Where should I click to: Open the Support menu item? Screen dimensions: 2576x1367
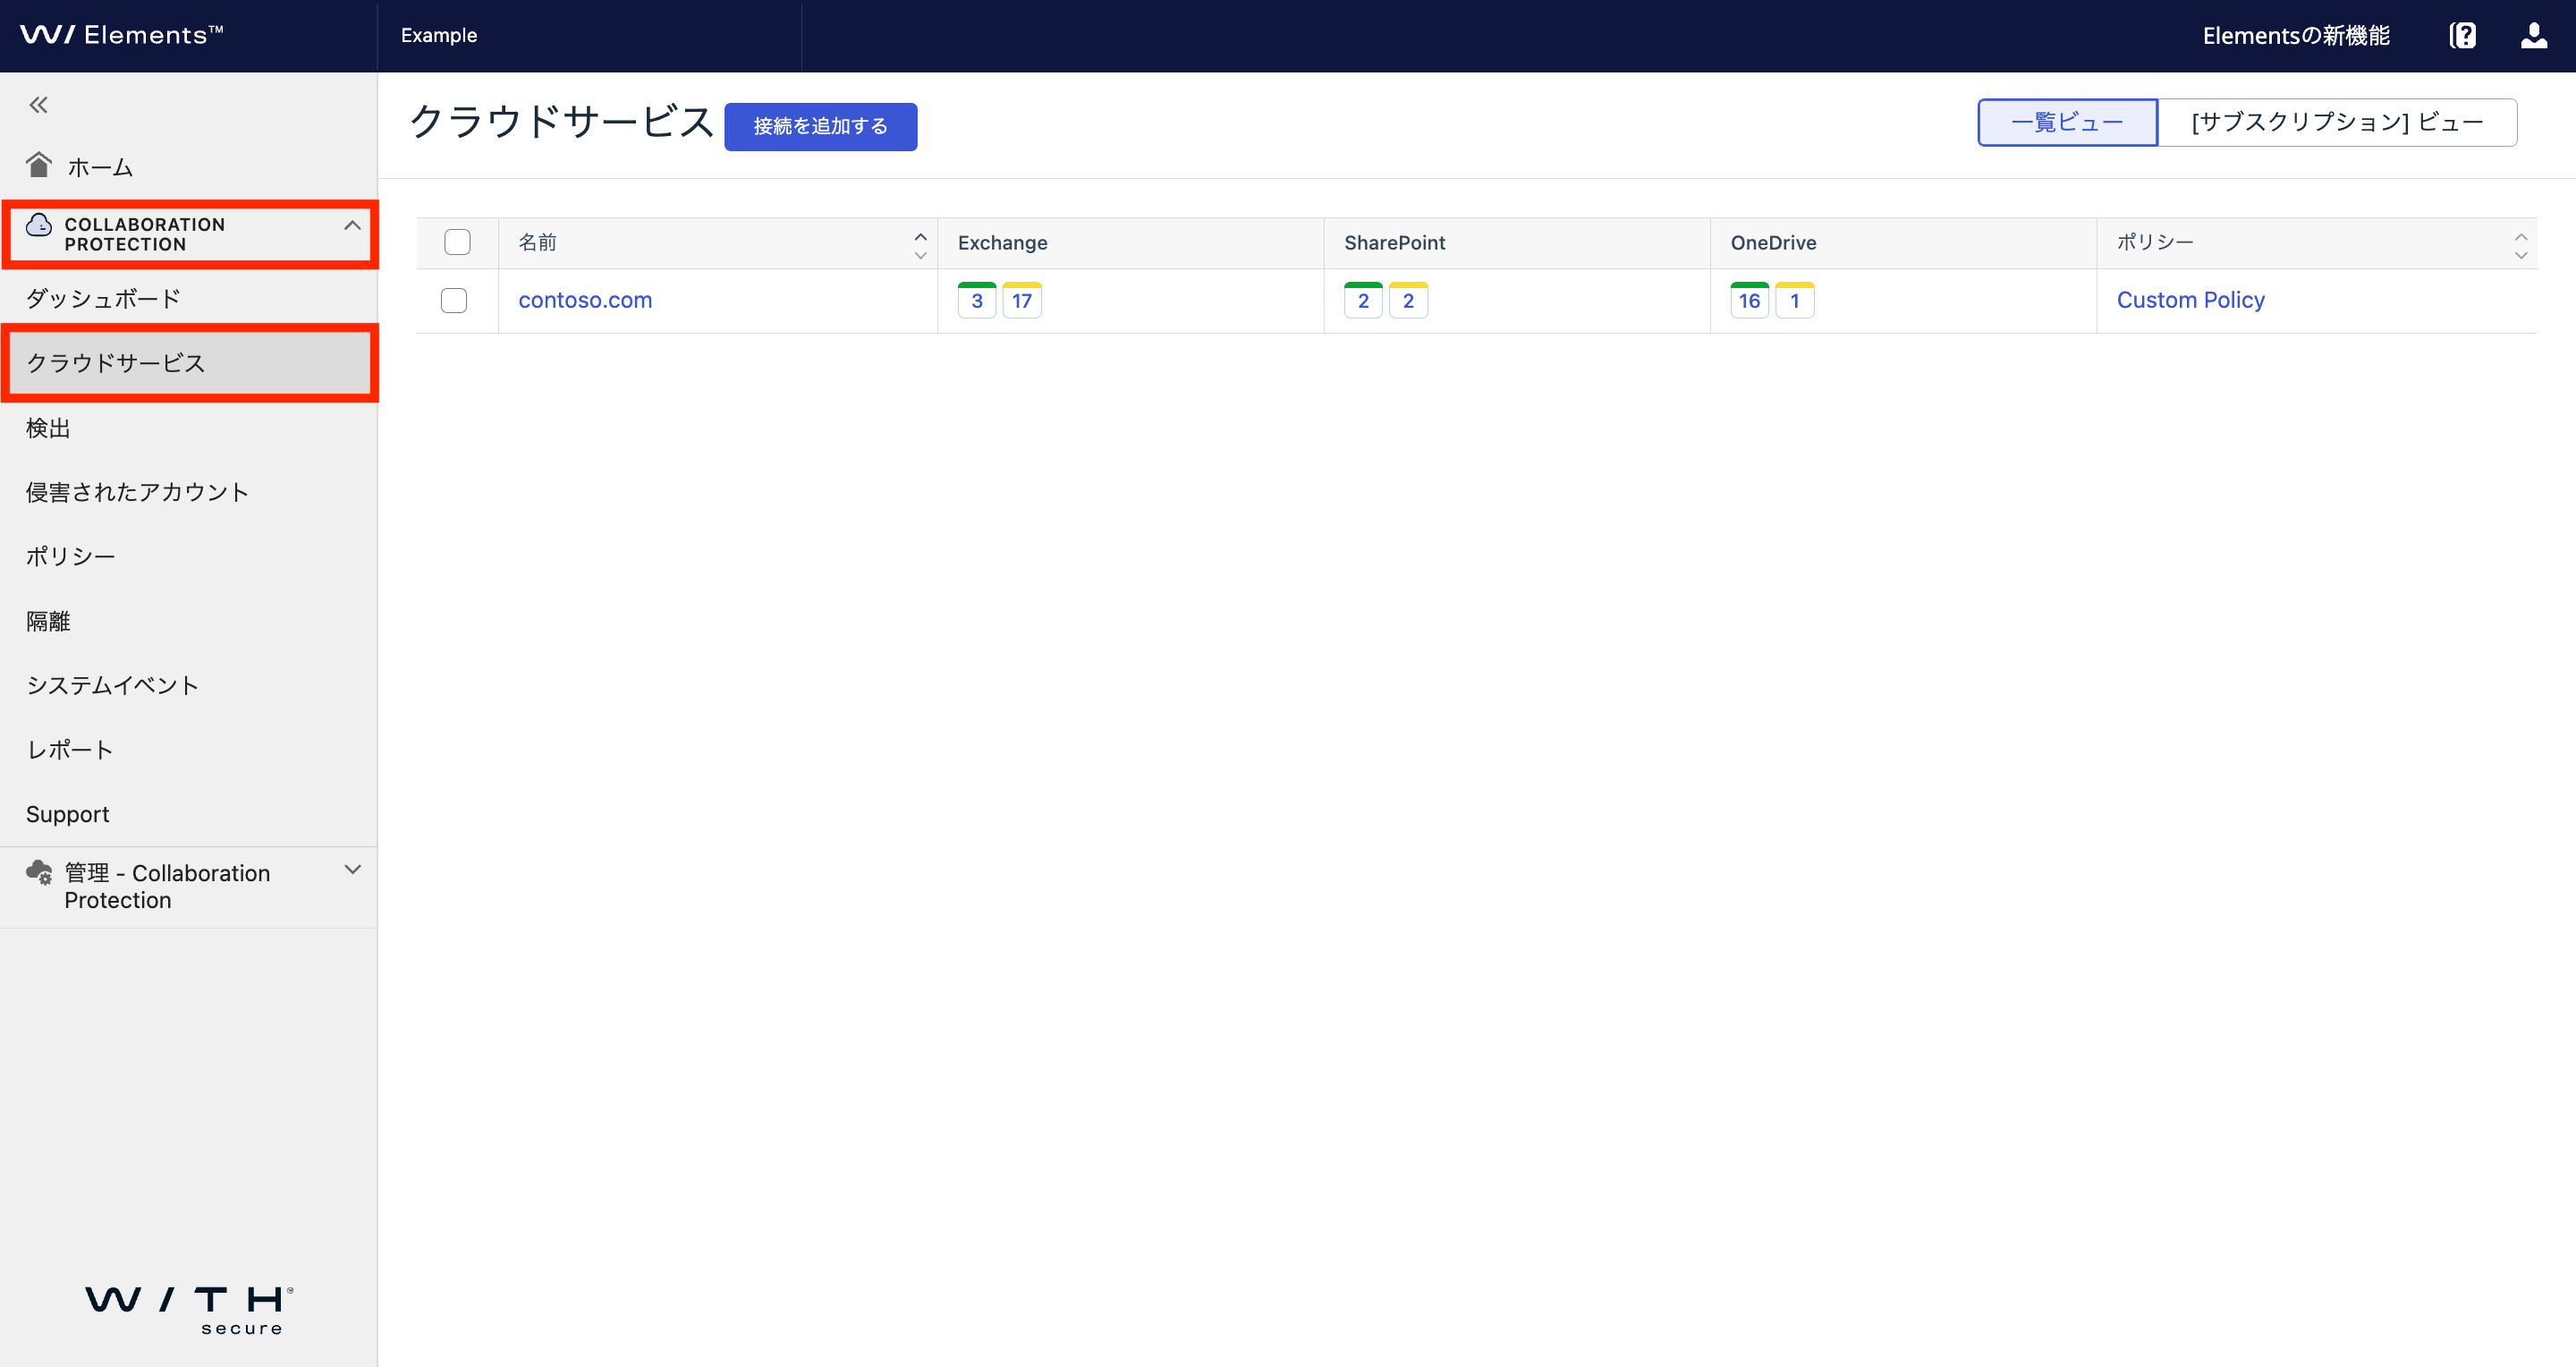[x=189, y=814]
